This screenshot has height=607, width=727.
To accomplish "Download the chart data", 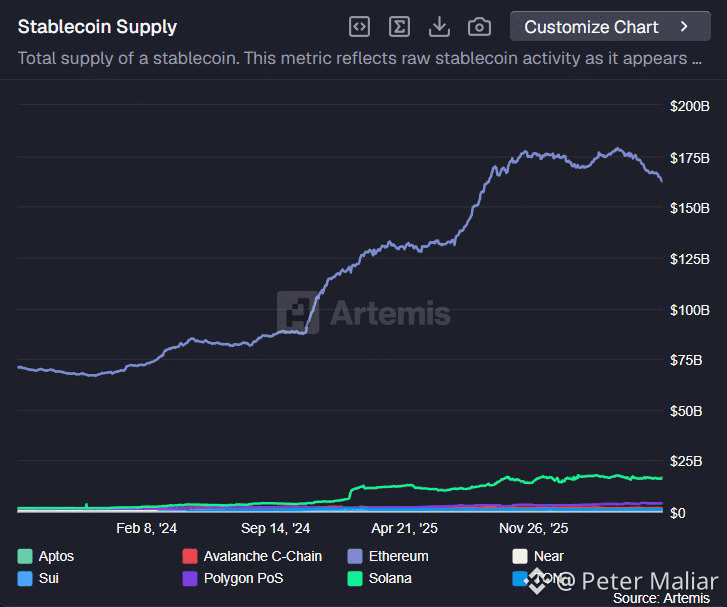I will click(x=439, y=26).
